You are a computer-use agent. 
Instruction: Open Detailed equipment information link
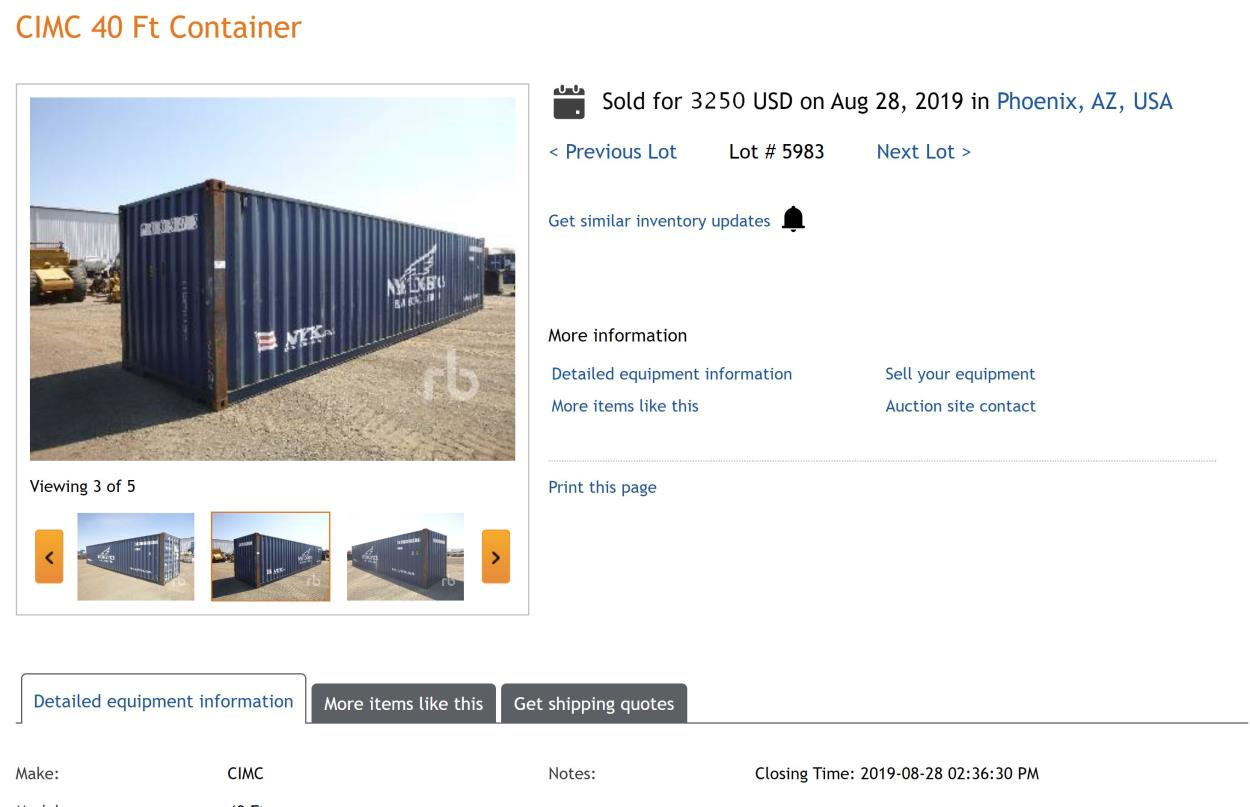(x=671, y=374)
